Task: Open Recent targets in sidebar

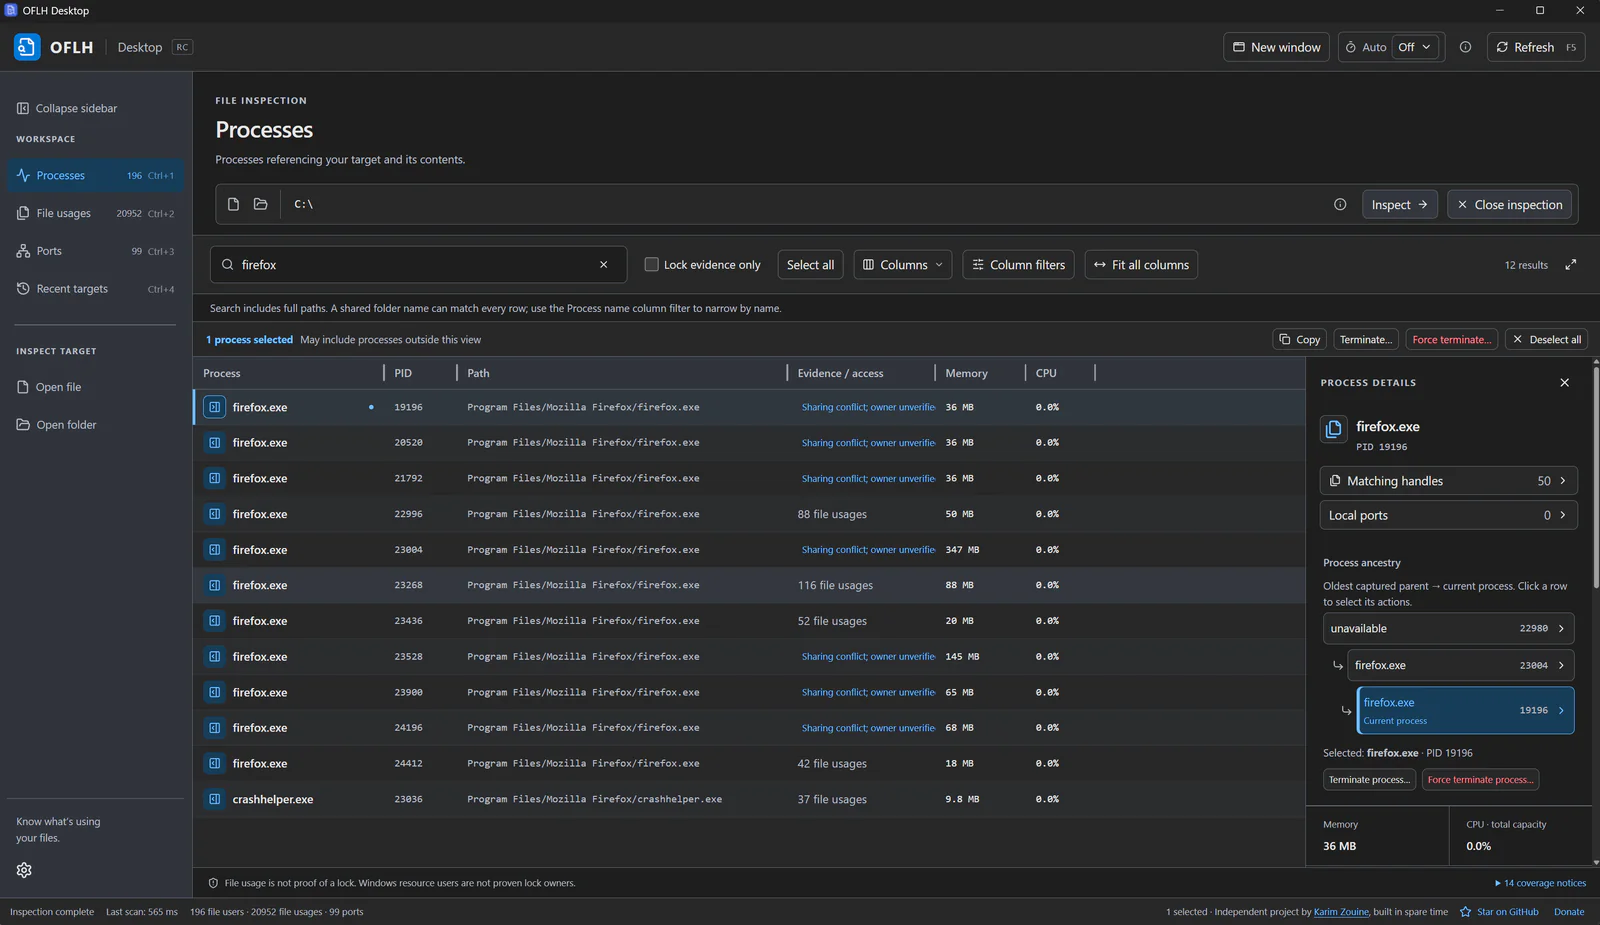Action: coord(95,289)
